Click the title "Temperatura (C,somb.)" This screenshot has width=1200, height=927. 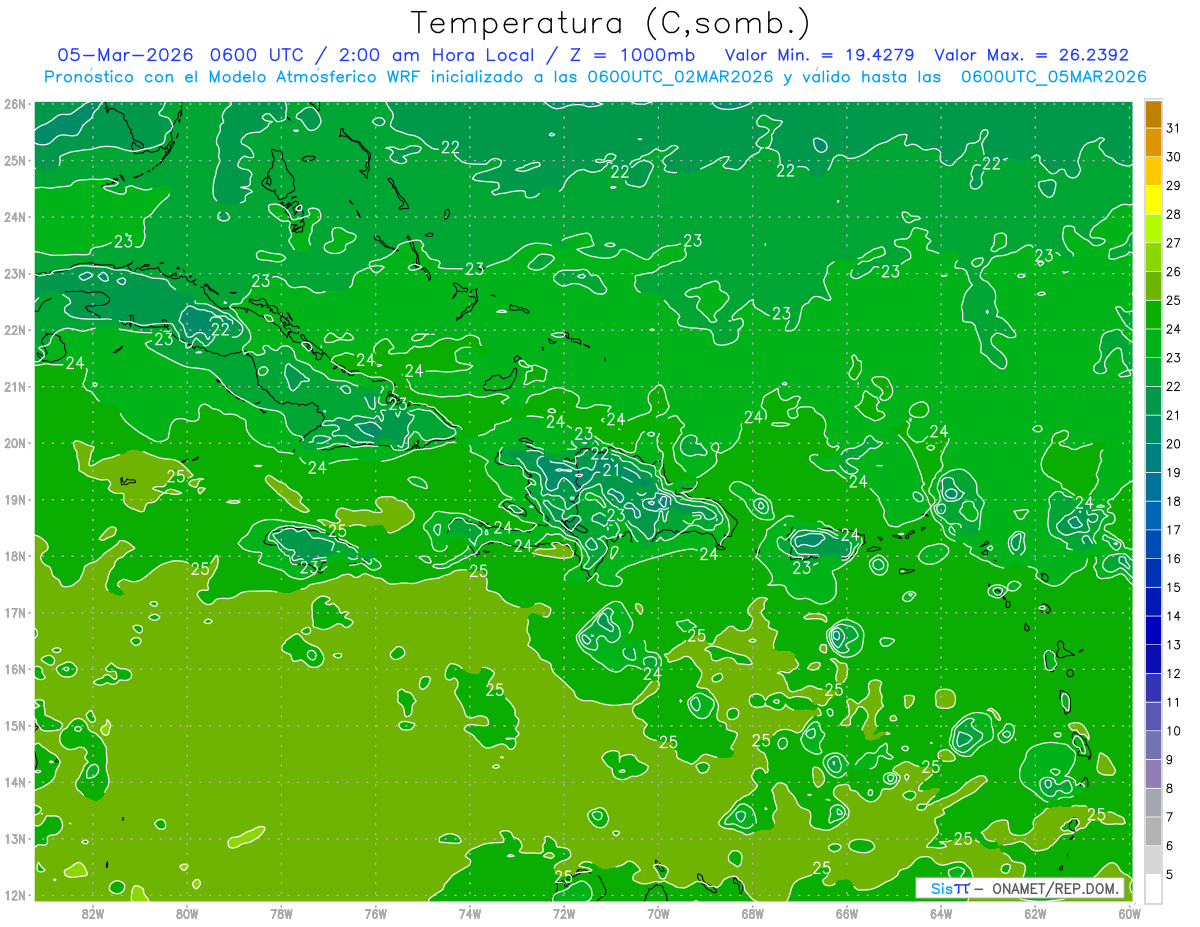point(611,23)
